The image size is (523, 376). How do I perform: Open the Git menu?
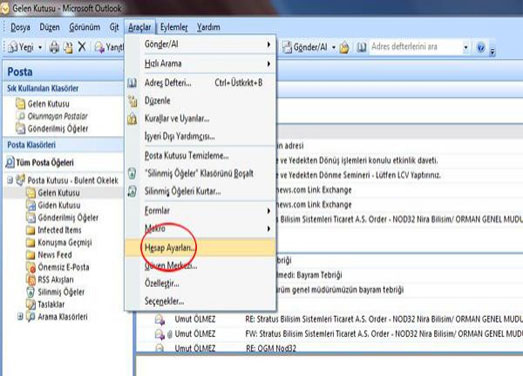coord(114,27)
